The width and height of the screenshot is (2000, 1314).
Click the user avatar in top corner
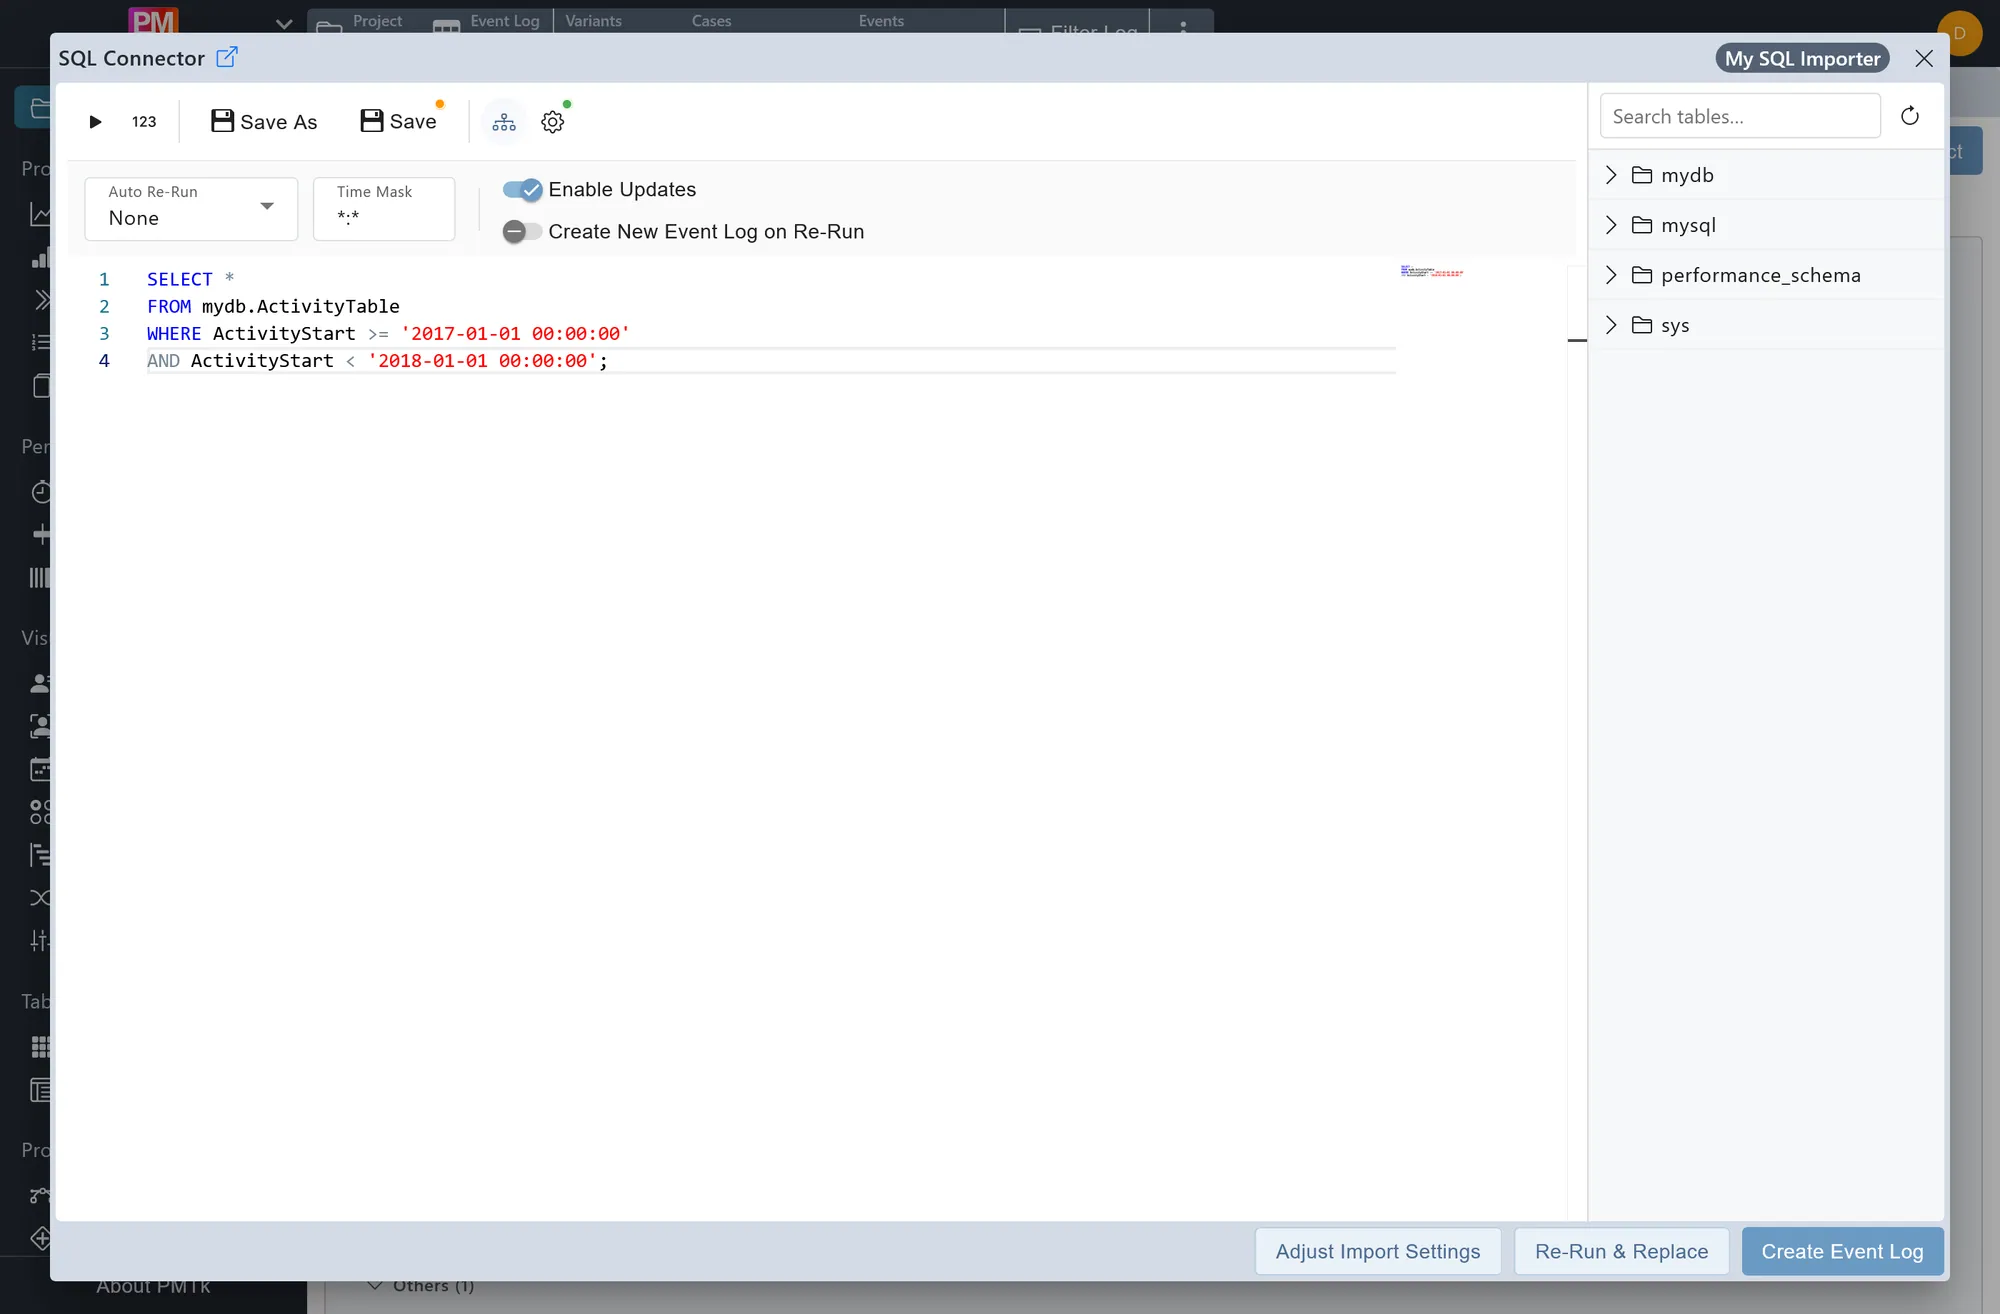pyautogui.click(x=1959, y=33)
